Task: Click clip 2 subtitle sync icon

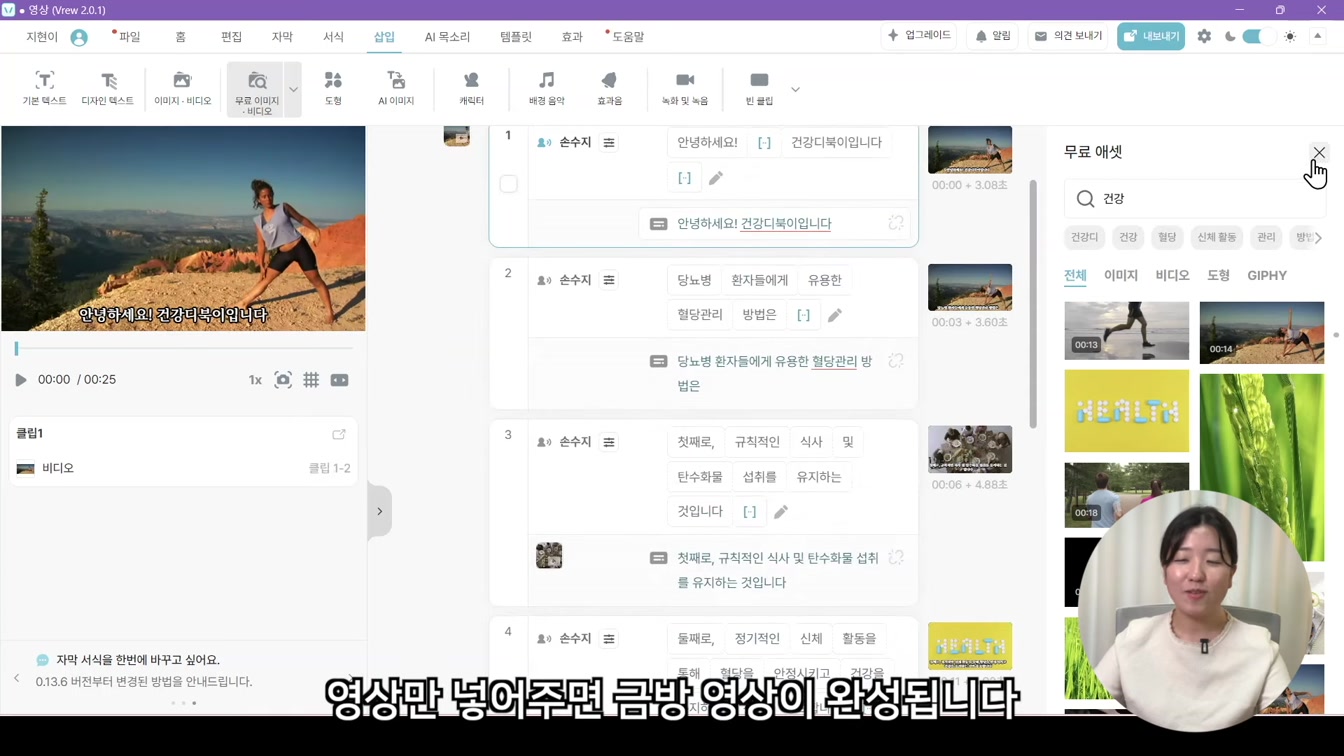Action: [x=896, y=361]
